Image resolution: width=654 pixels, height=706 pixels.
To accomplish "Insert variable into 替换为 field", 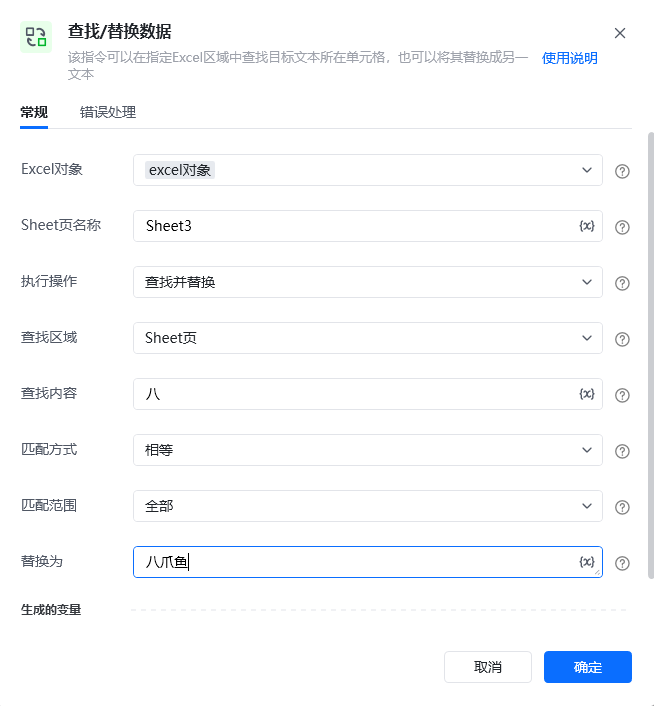I will (x=586, y=562).
